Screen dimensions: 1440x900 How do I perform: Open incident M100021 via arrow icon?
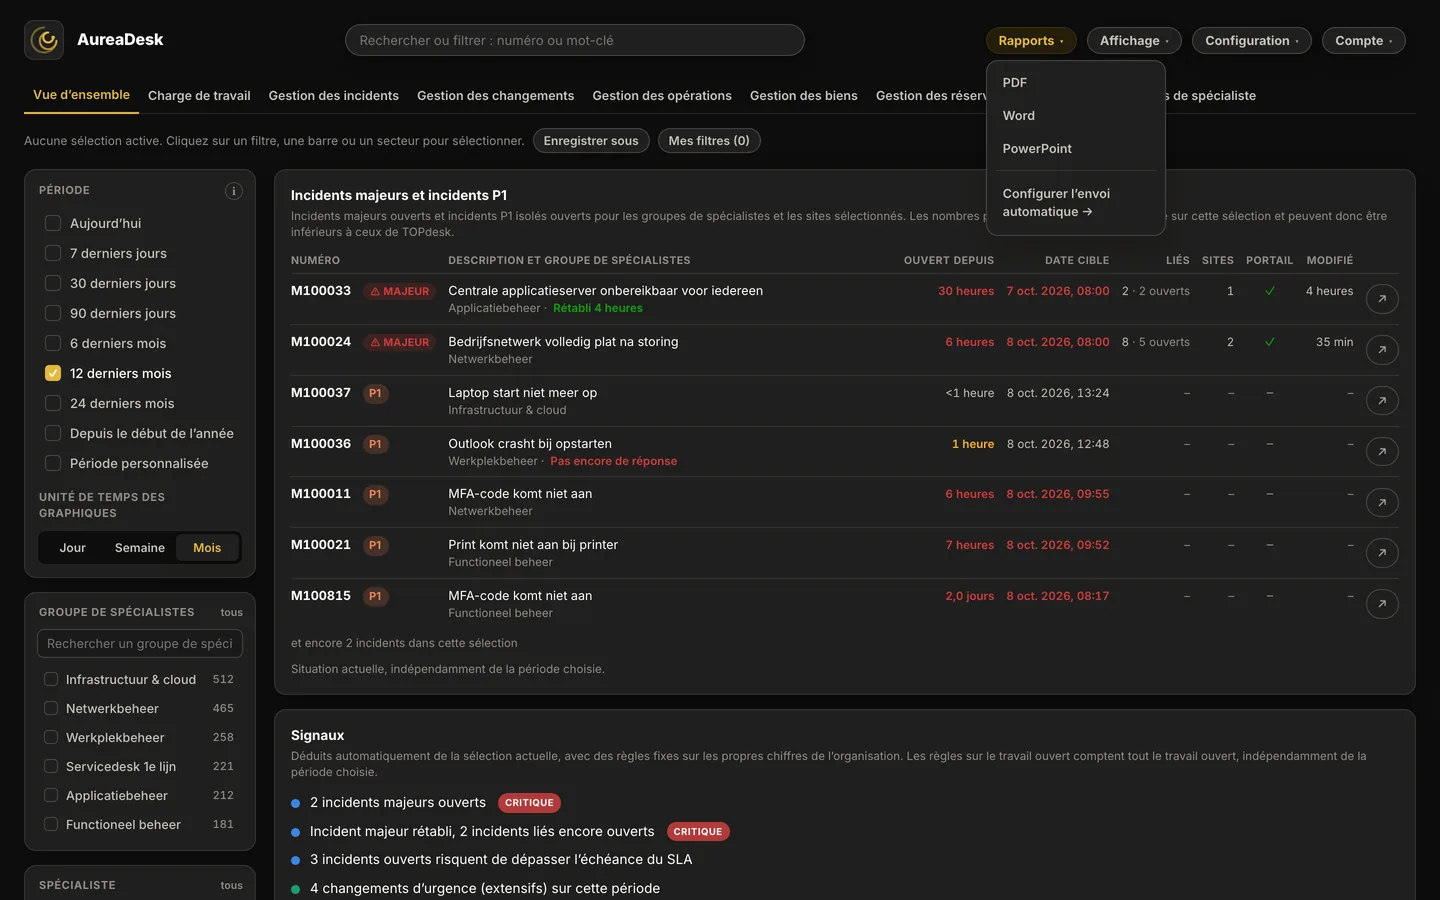(1382, 553)
